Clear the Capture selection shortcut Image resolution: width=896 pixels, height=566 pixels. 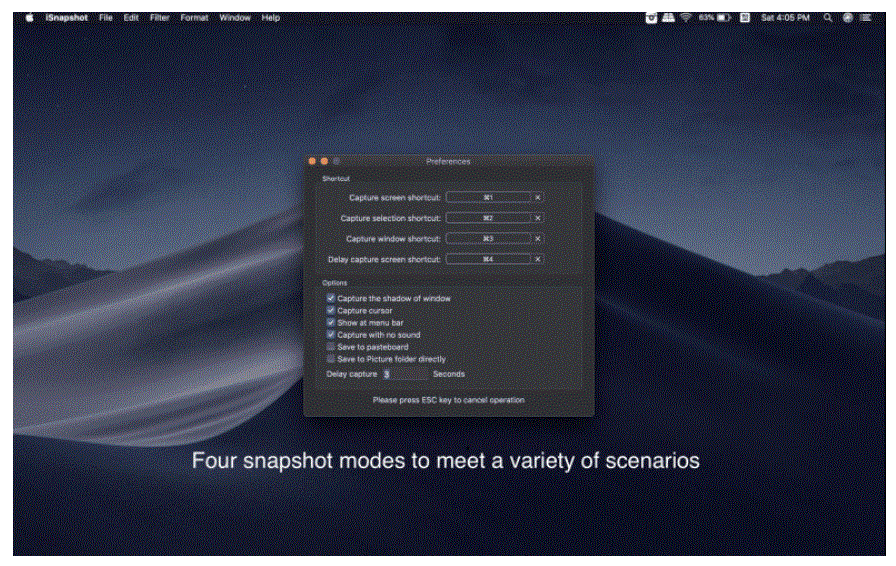(x=538, y=218)
